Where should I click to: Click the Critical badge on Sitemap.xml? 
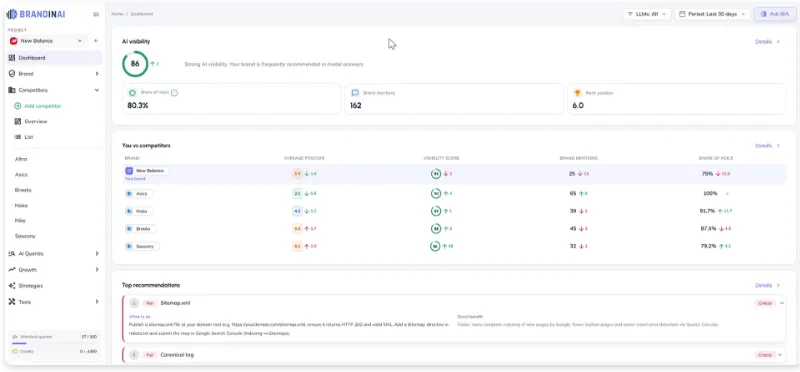tap(765, 303)
